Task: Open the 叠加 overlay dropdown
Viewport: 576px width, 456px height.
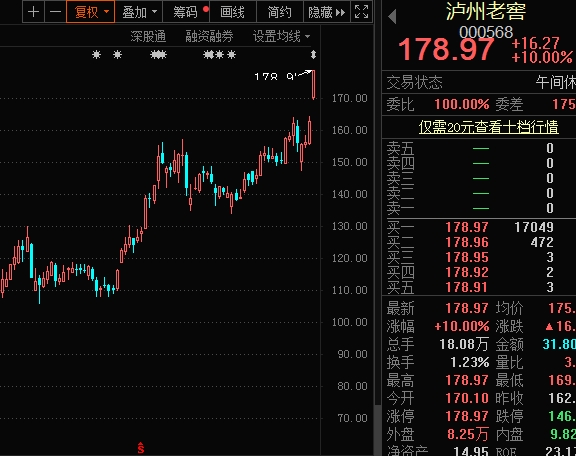Action: point(139,12)
